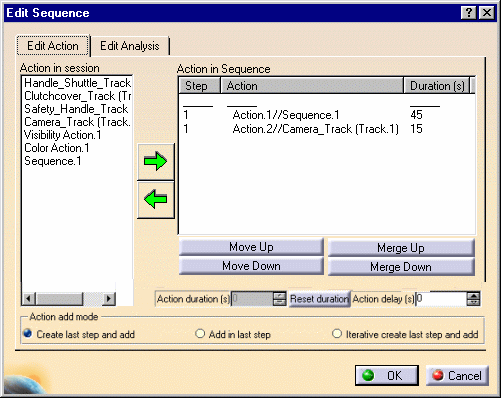This screenshot has width=501, height=398.
Task: Select Handle_Shuttle_Track in session list
Action: [77, 83]
